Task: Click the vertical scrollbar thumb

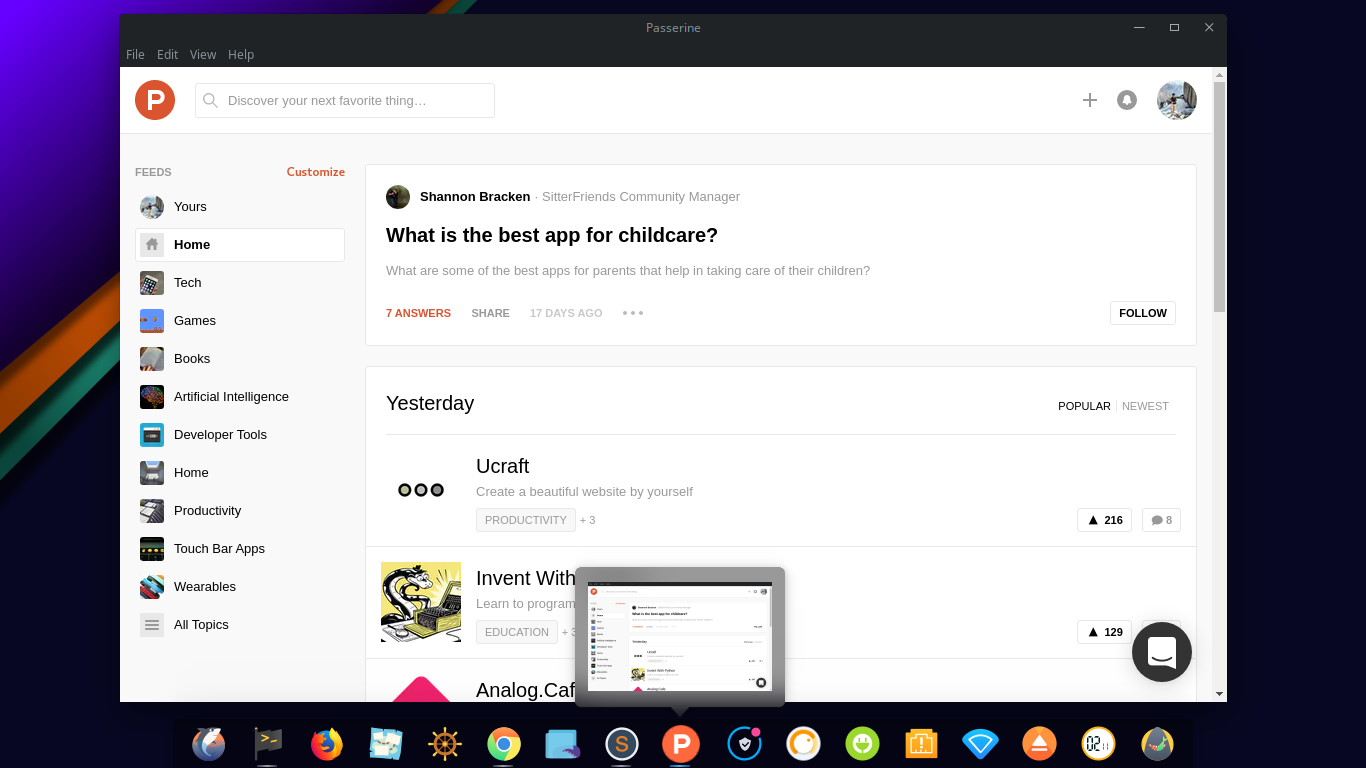Action: (1219, 197)
